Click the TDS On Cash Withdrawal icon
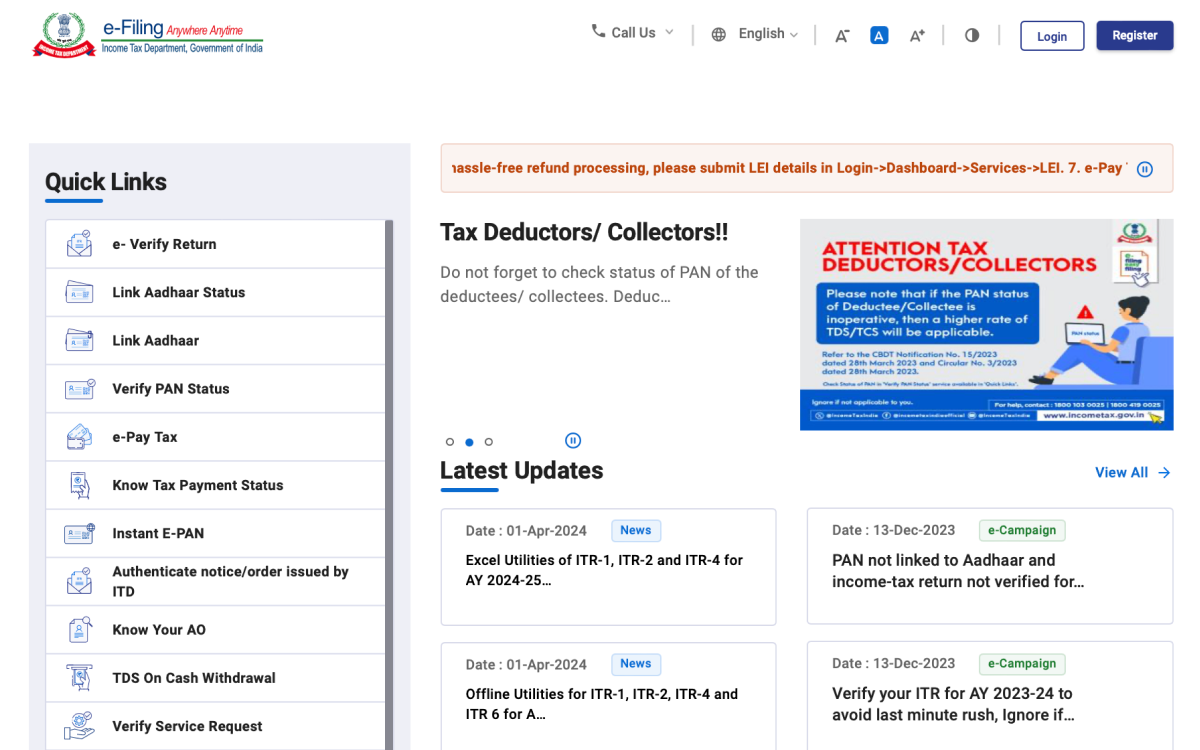Screen dimensions: 1200x750 [x=79, y=678]
